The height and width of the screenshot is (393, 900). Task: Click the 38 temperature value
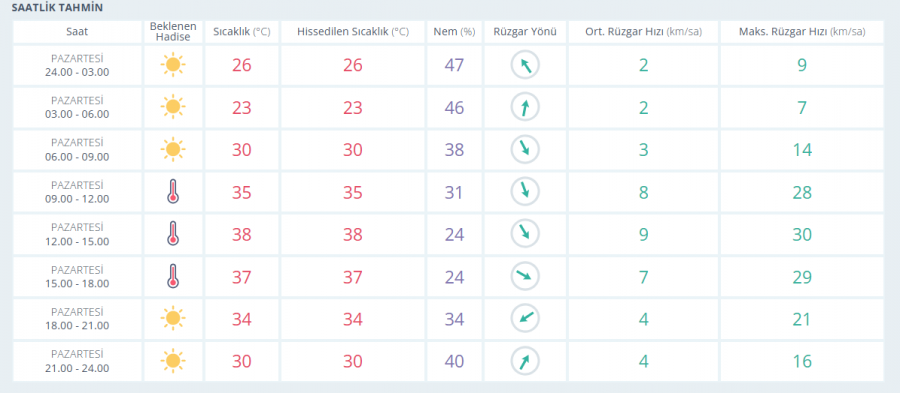(x=242, y=235)
